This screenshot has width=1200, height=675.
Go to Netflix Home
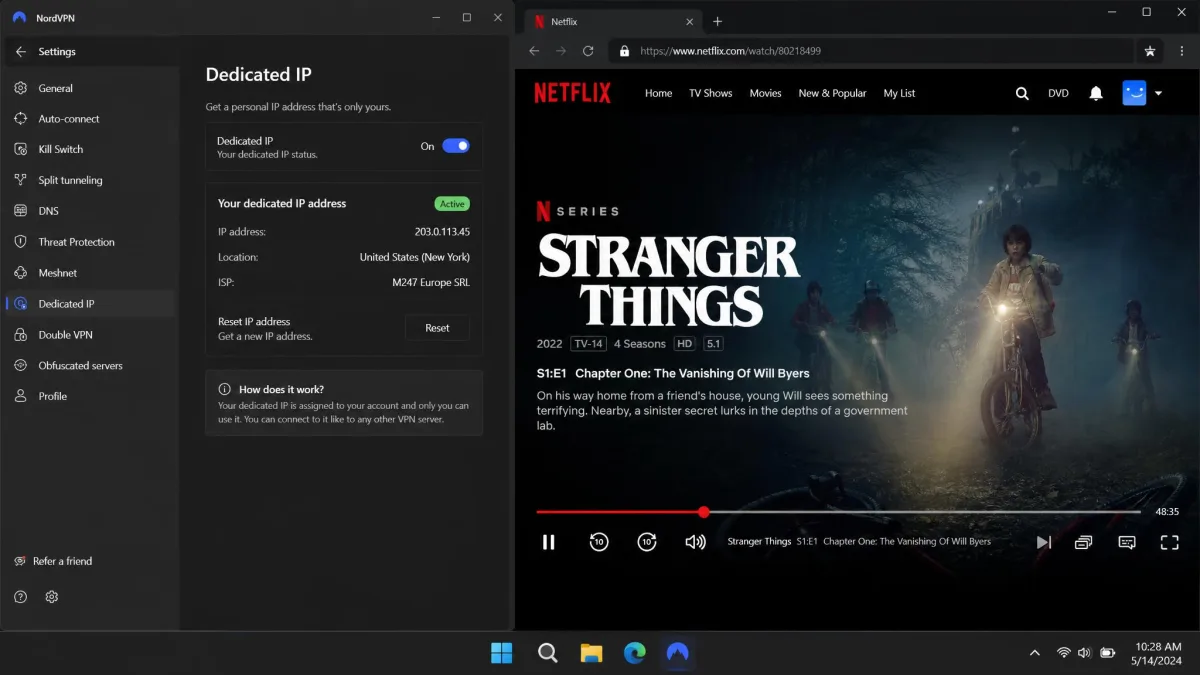tap(658, 93)
